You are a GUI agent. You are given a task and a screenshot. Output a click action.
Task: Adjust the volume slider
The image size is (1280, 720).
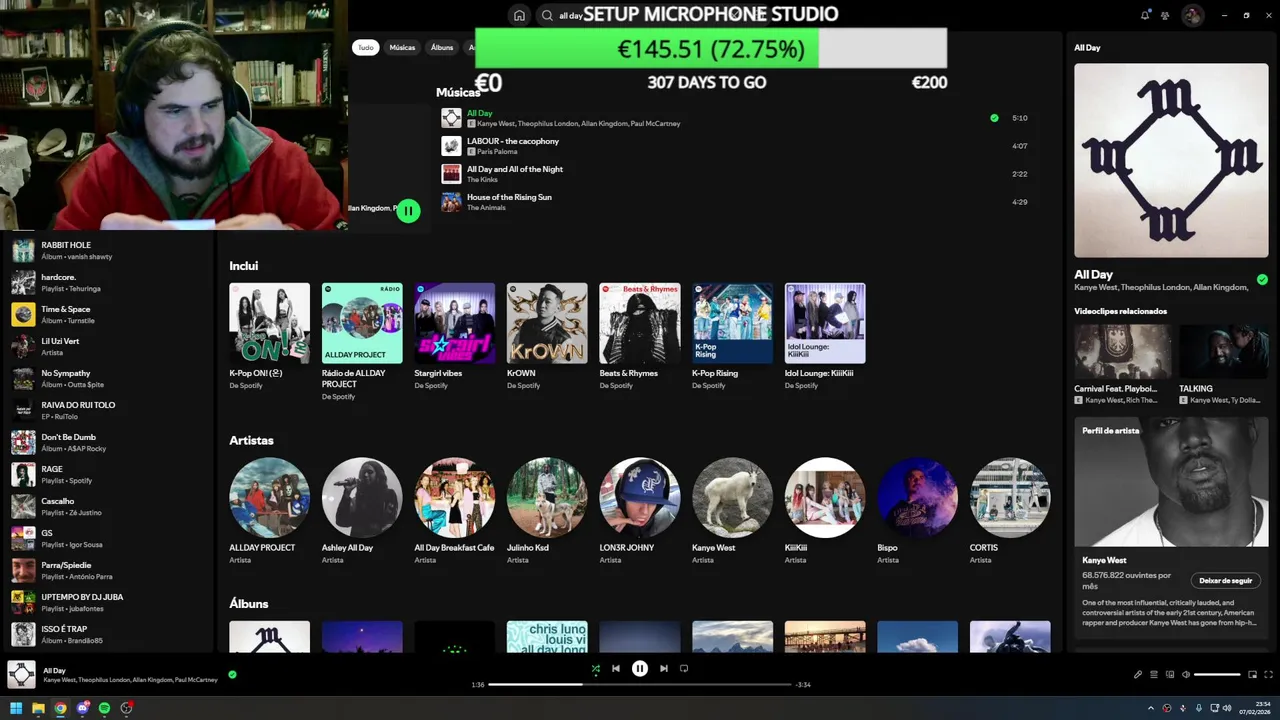pos(1217,674)
